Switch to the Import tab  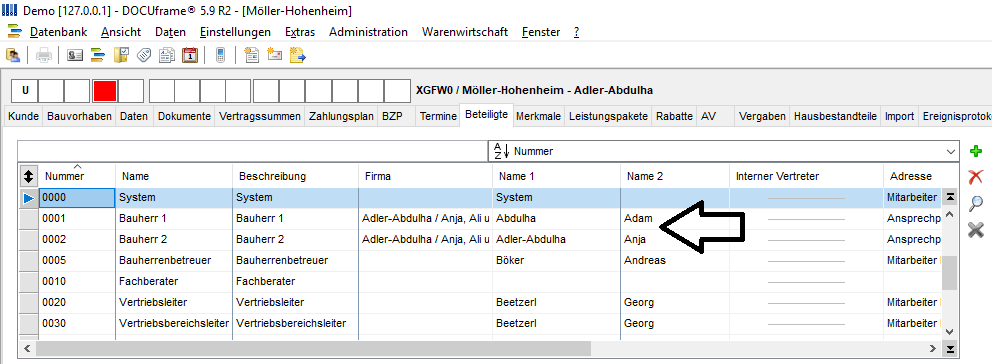(x=899, y=116)
